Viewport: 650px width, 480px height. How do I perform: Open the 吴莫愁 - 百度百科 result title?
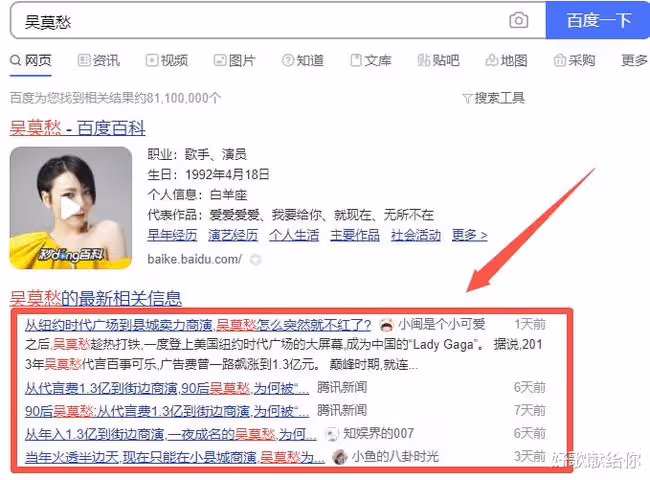78,128
